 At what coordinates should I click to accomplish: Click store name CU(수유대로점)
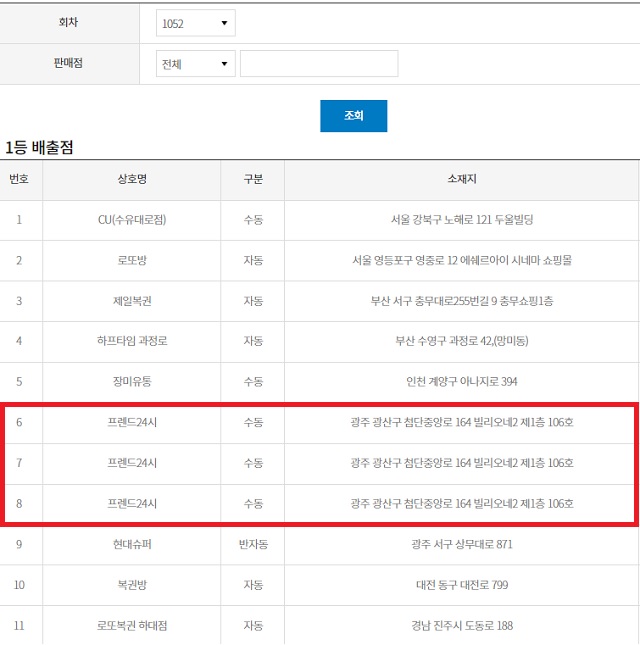(x=132, y=220)
